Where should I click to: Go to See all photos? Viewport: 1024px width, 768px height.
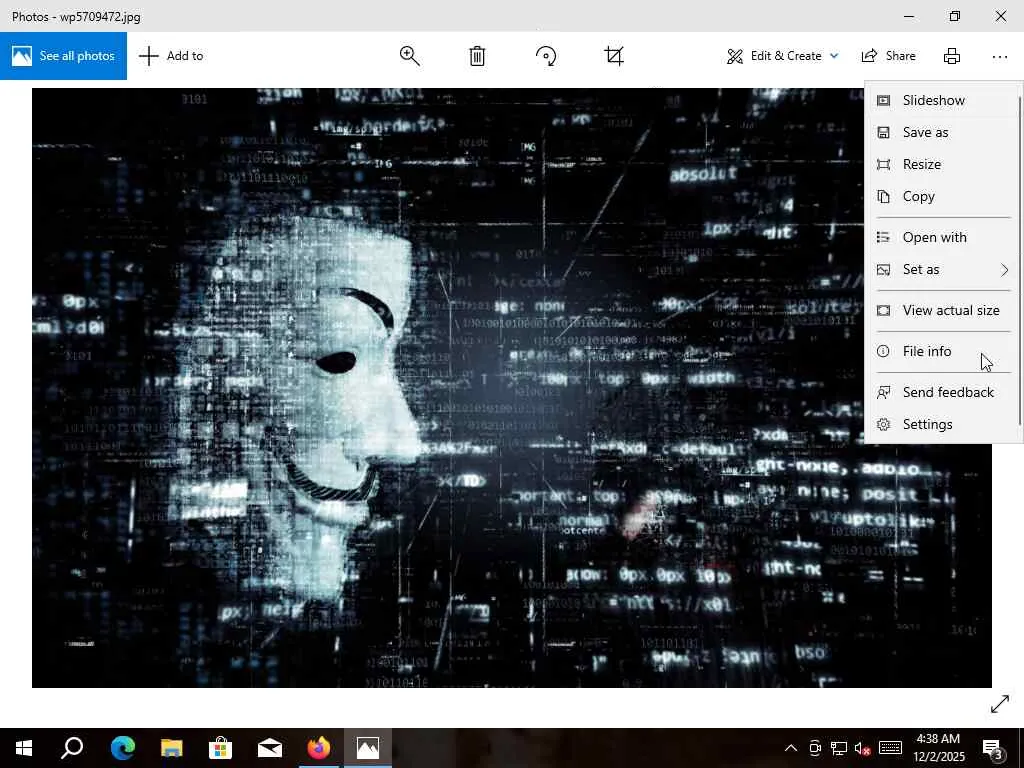pyautogui.click(x=63, y=56)
